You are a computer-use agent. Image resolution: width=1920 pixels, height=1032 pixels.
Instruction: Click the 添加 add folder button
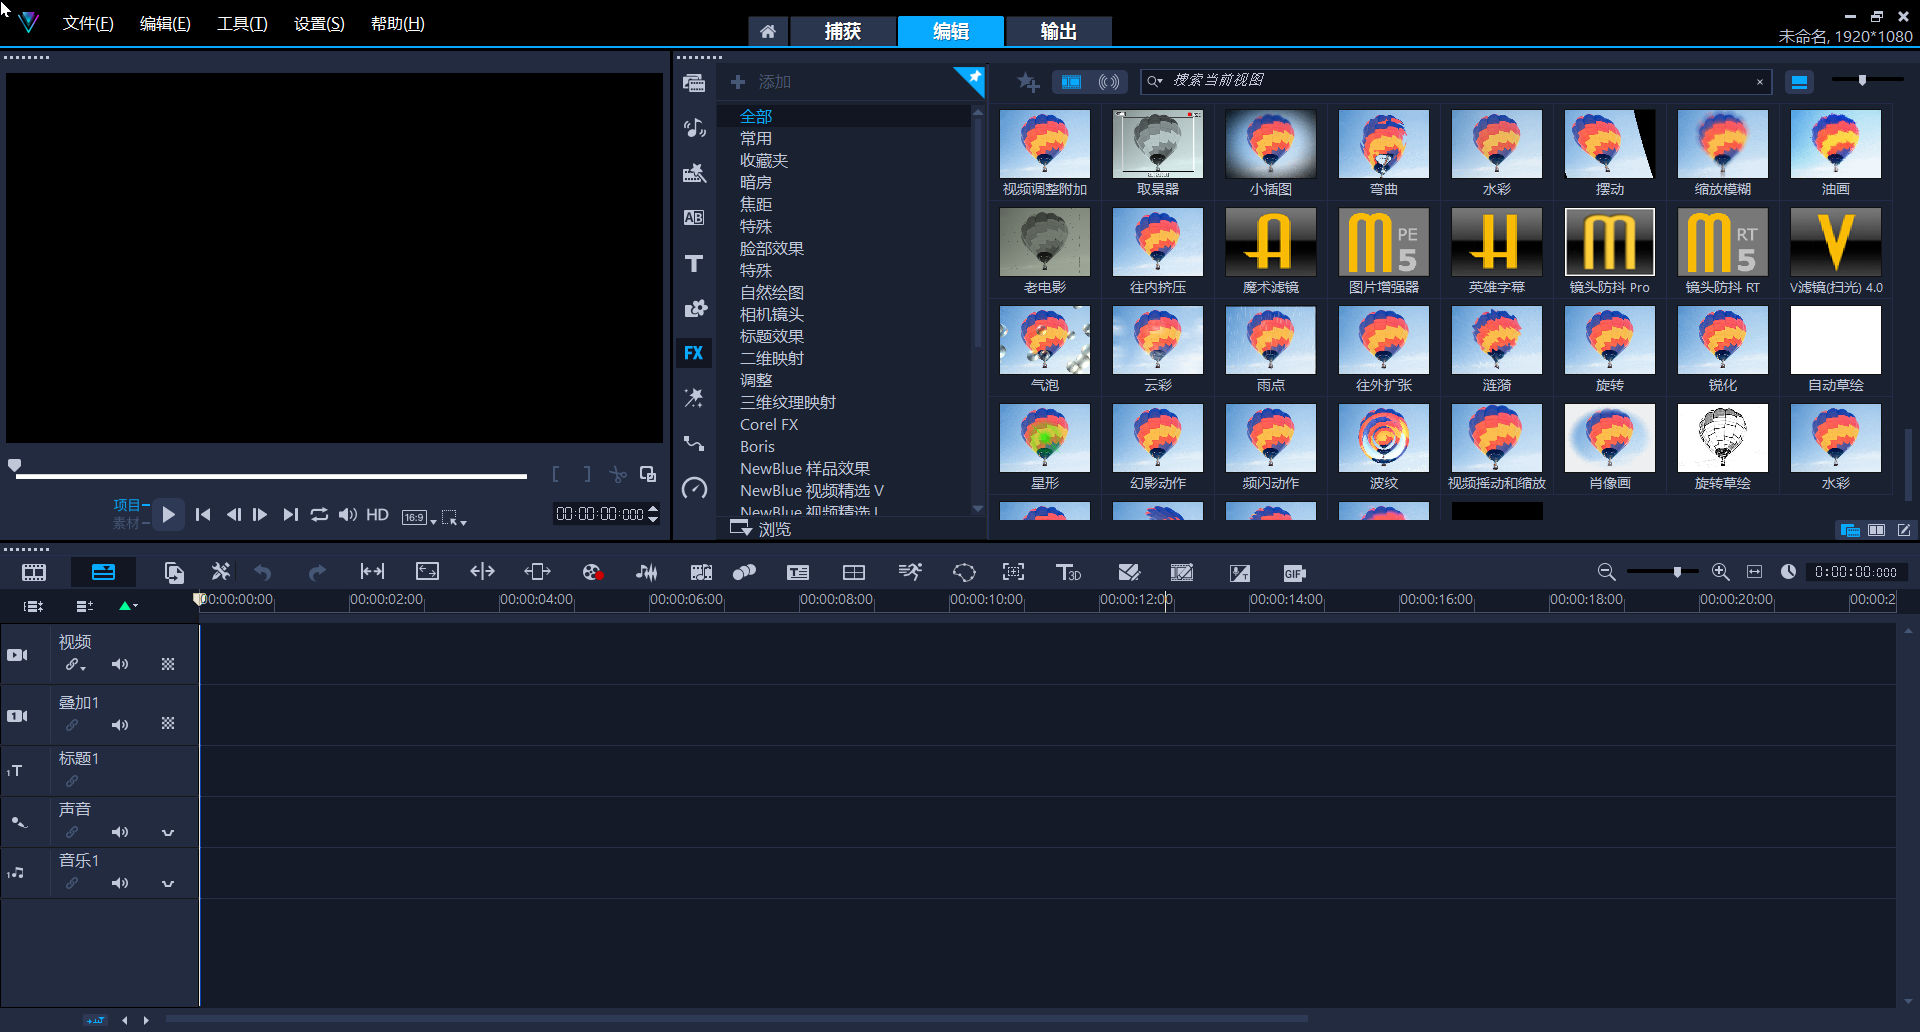(761, 82)
